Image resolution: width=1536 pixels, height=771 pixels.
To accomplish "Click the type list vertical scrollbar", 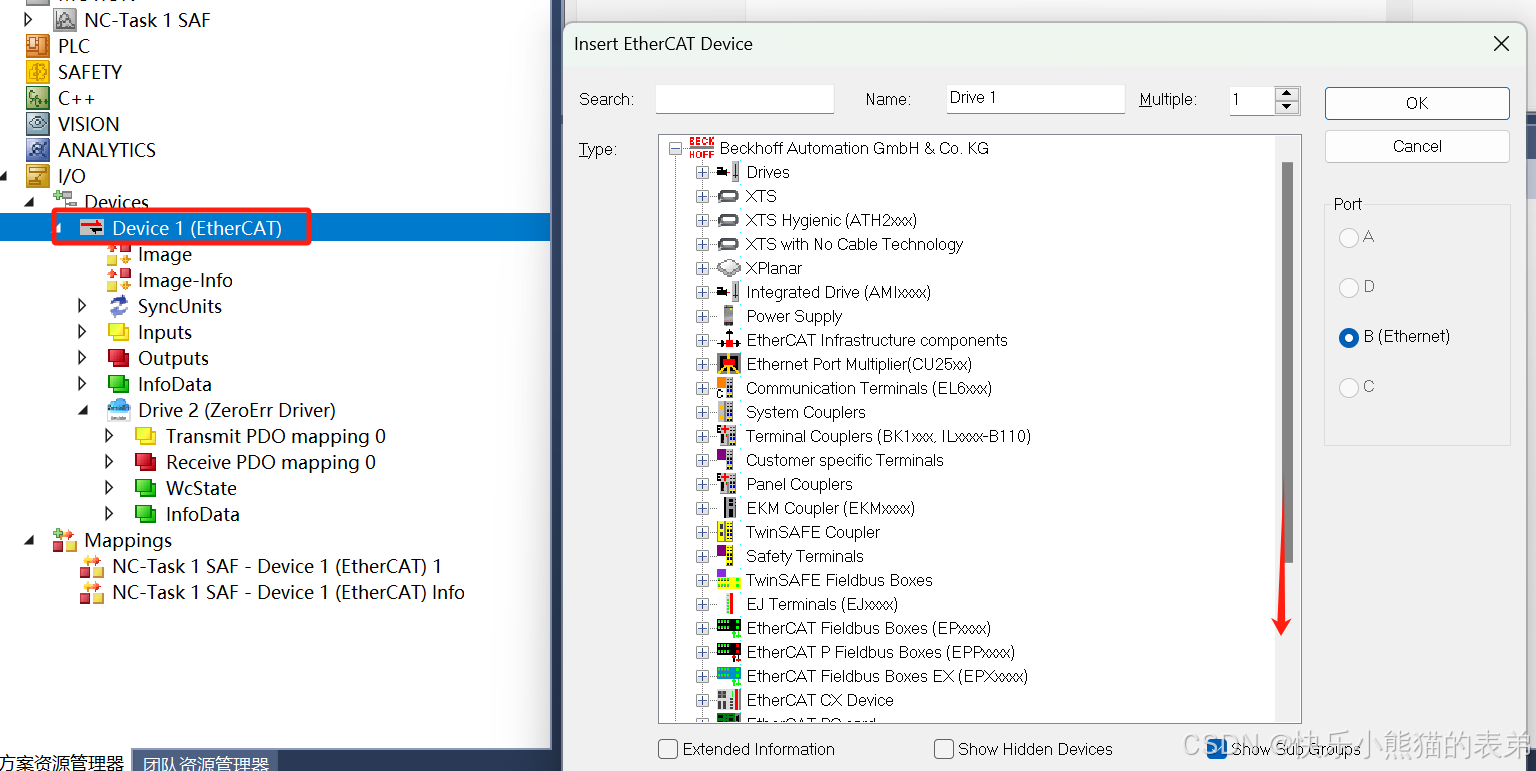I will point(1288,362).
